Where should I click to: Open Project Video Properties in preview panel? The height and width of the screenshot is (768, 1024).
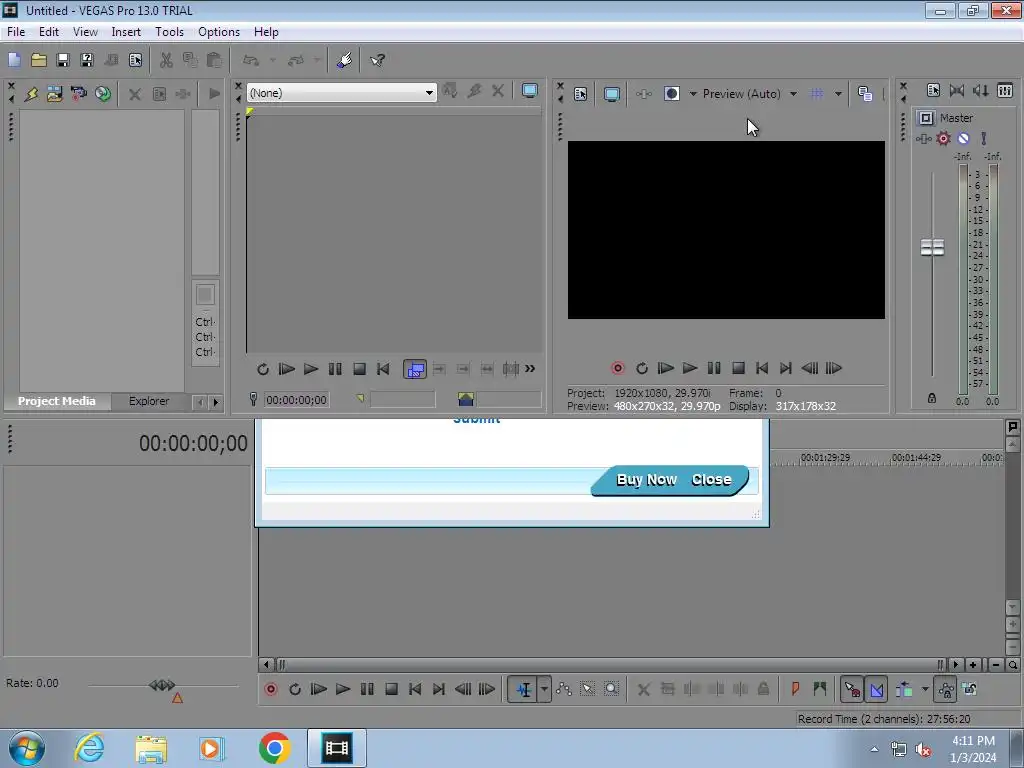[581, 94]
